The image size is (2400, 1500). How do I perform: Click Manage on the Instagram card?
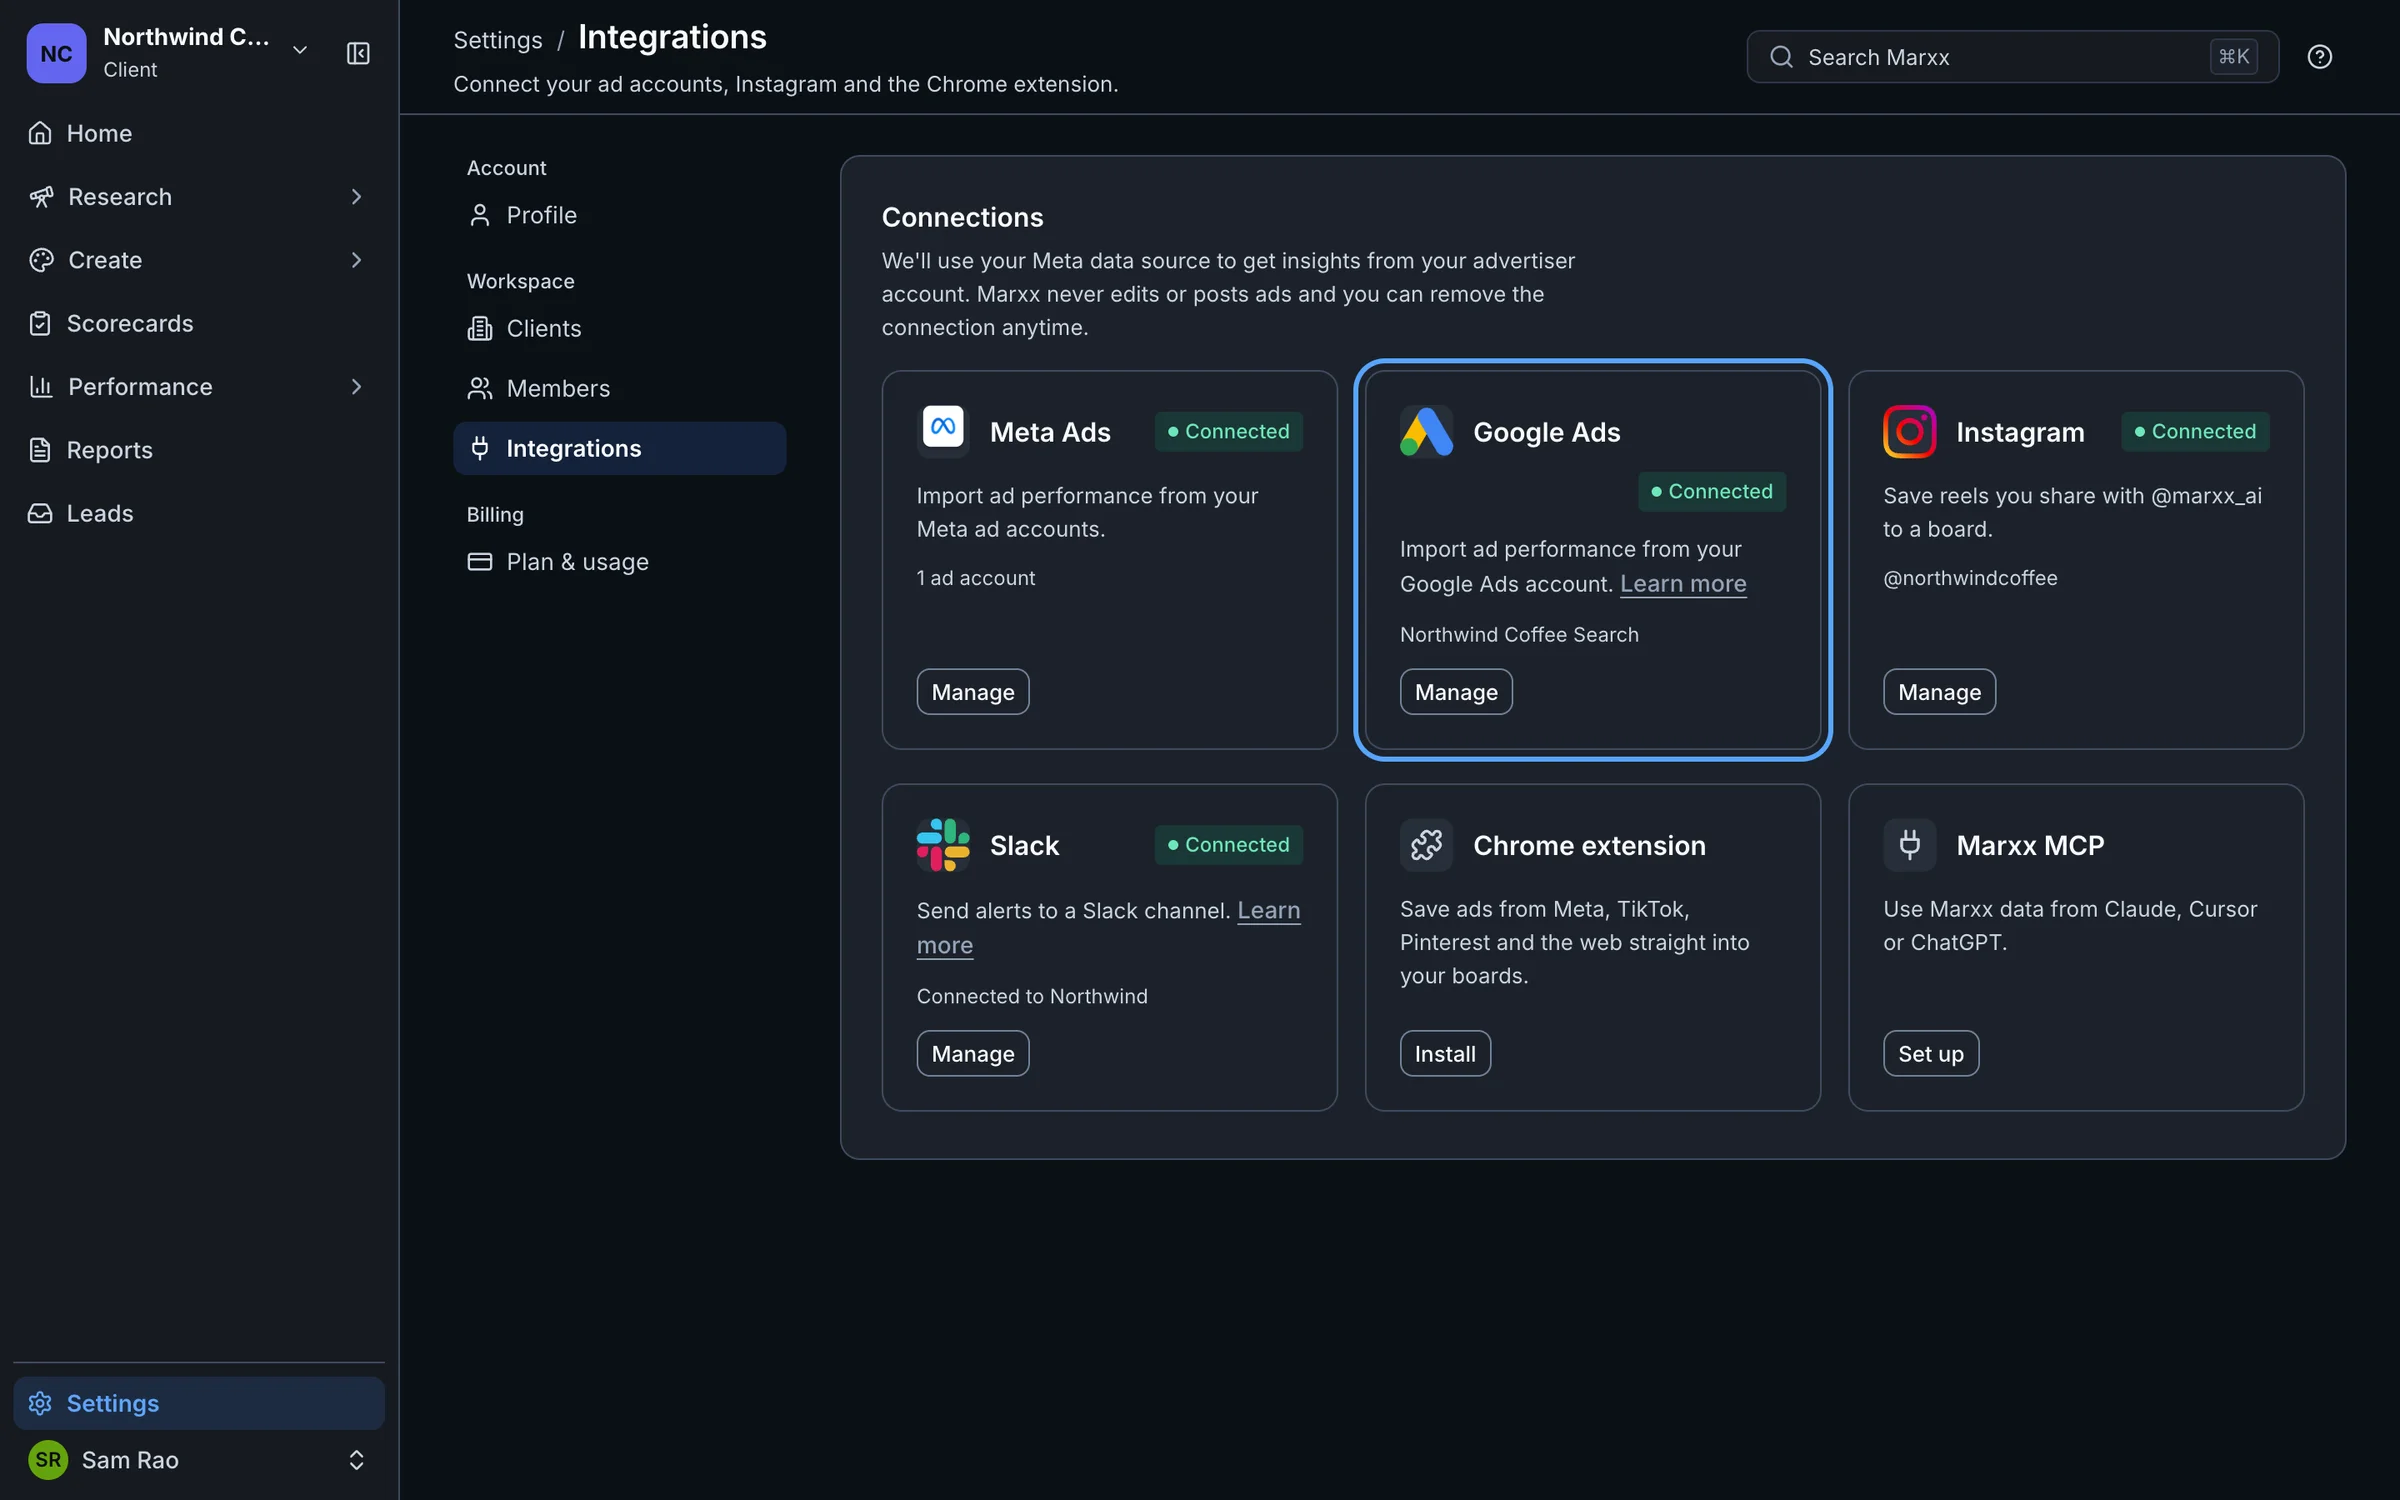click(x=1939, y=692)
